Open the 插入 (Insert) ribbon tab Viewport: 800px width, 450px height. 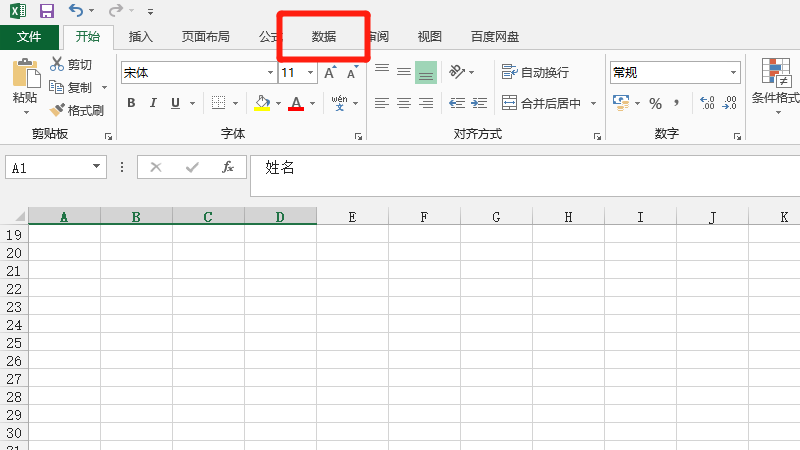141,37
